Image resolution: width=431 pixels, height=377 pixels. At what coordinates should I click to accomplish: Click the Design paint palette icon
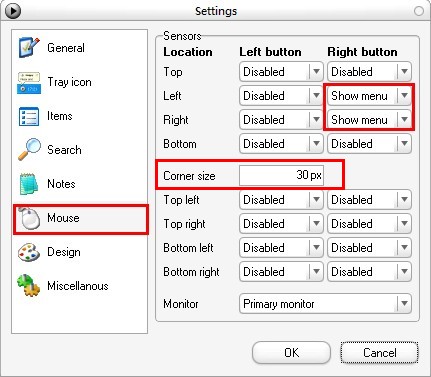click(x=29, y=252)
